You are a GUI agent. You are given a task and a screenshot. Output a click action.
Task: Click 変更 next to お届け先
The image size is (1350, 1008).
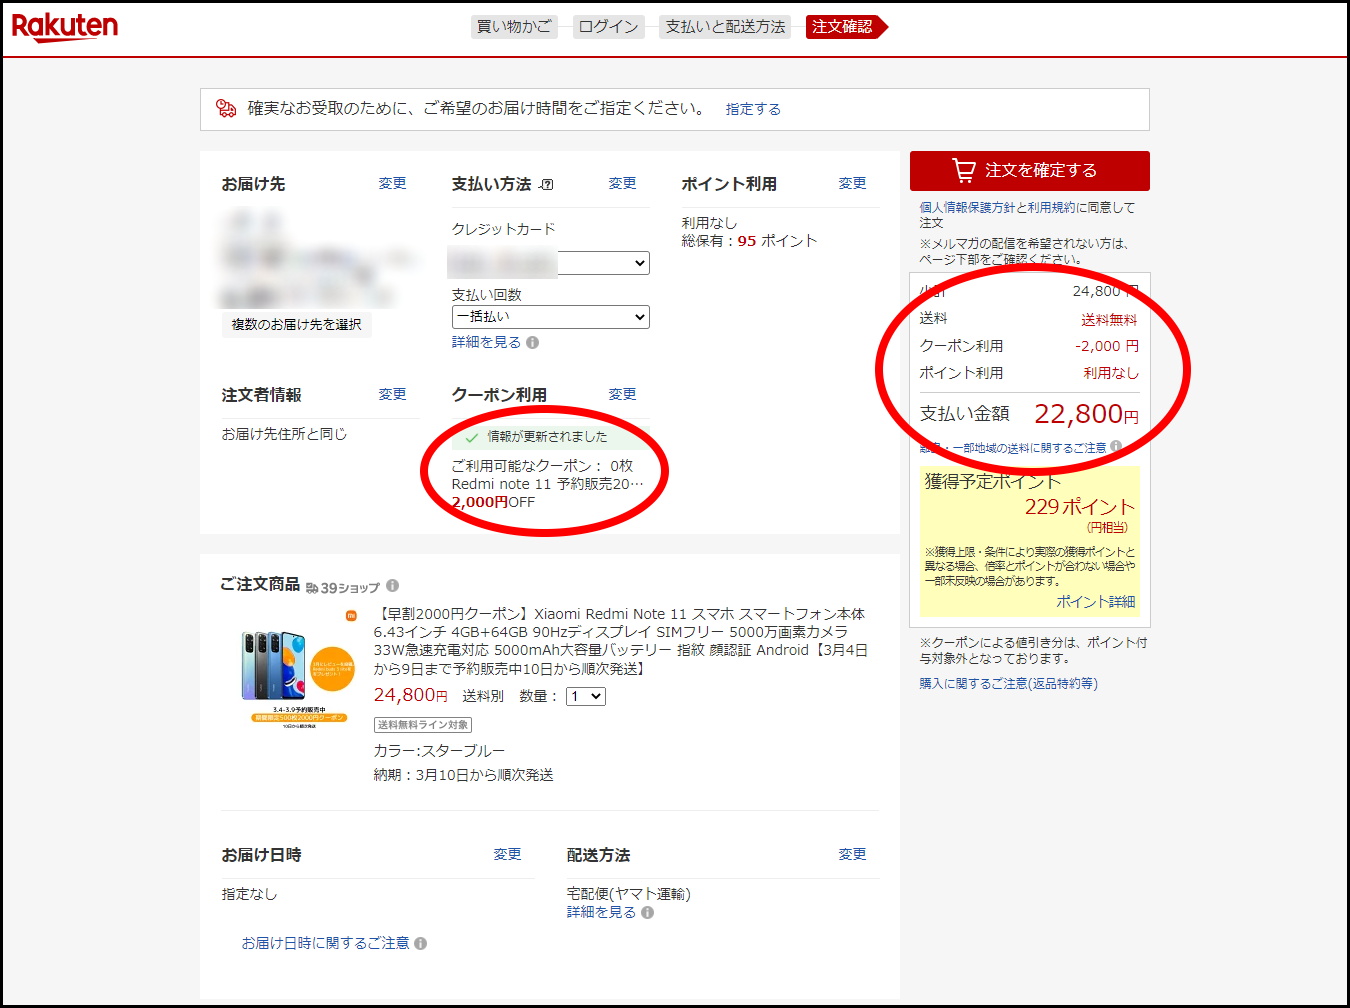pyautogui.click(x=392, y=183)
